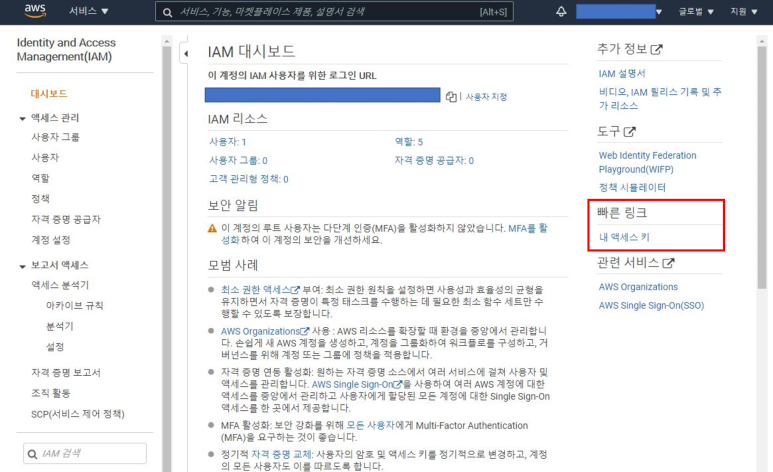Open SCP(서비스 제어 정책) in sidebar
The height and width of the screenshot is (472, 773).
(x=78, y=414)
